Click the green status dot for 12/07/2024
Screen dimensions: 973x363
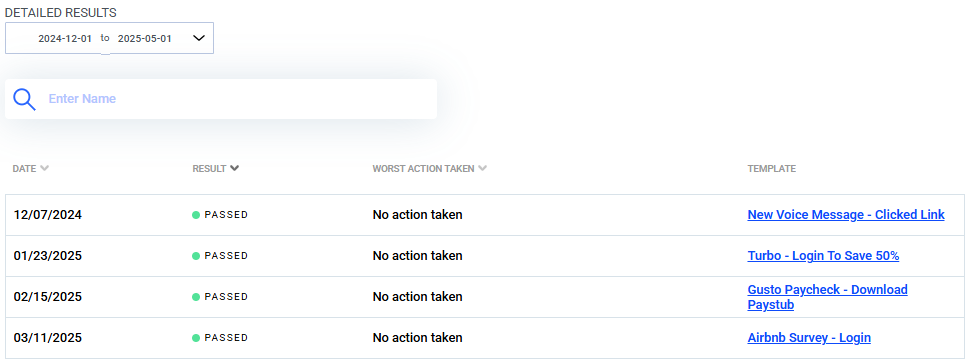point(196,215)
